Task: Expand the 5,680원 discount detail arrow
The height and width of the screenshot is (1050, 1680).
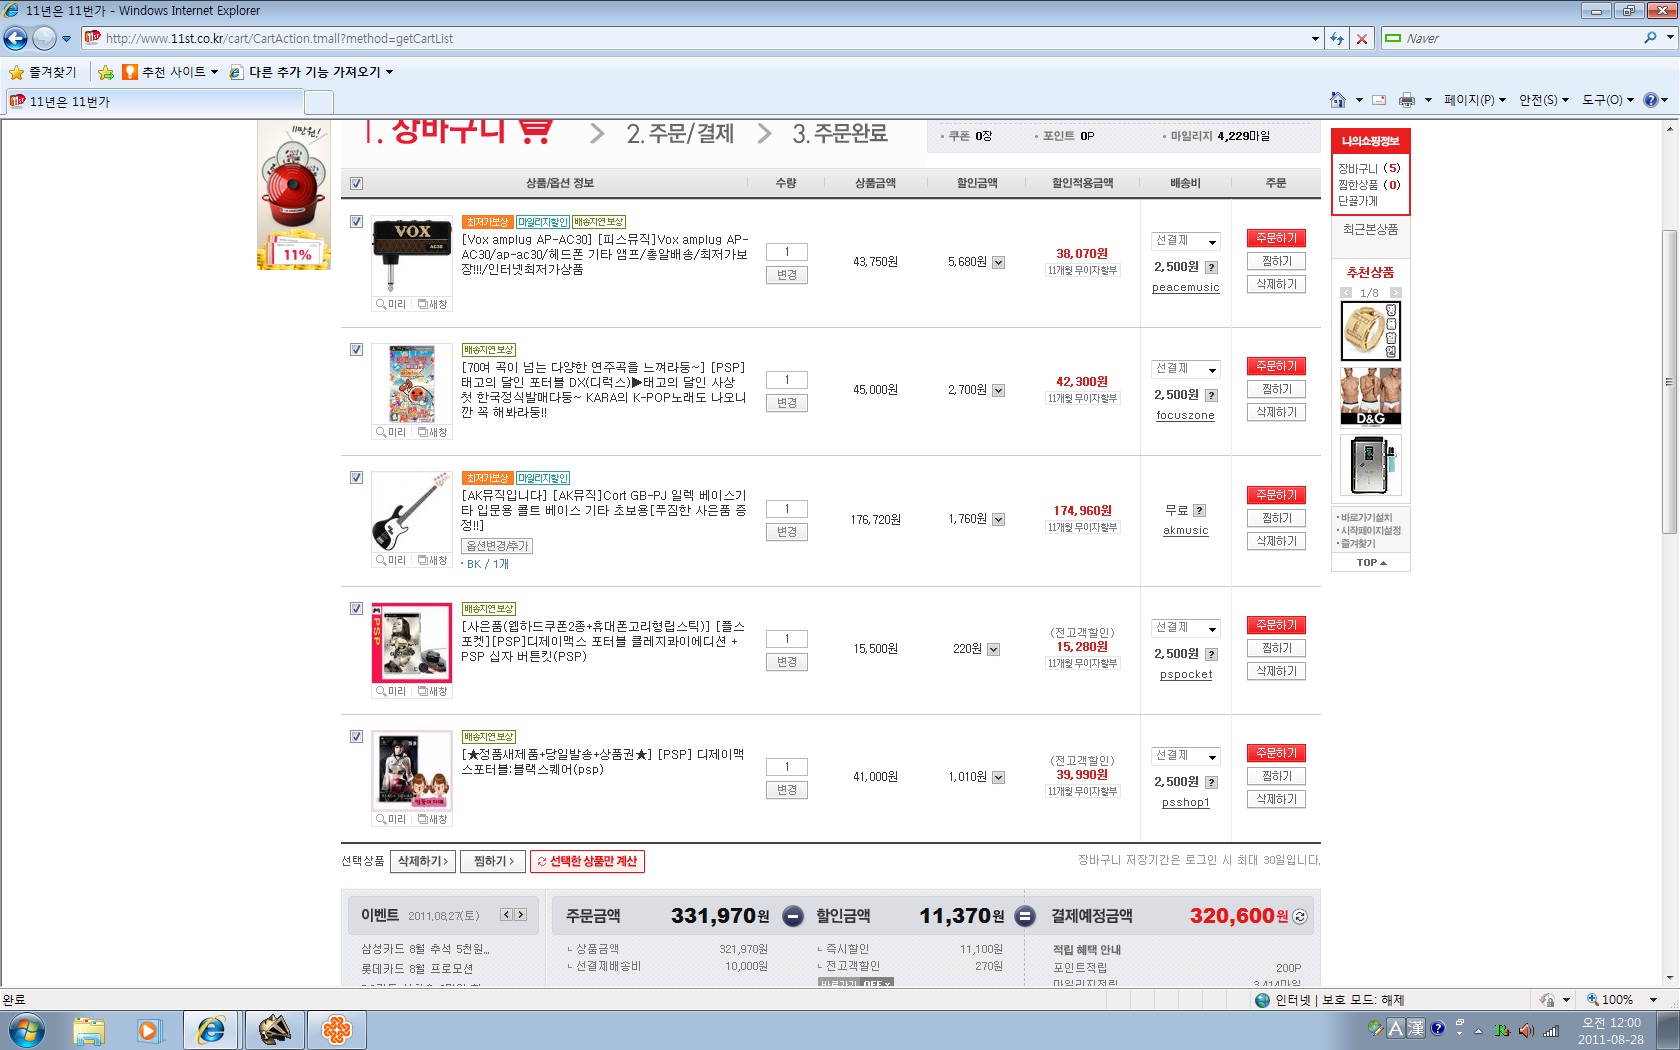Action: 998,262
